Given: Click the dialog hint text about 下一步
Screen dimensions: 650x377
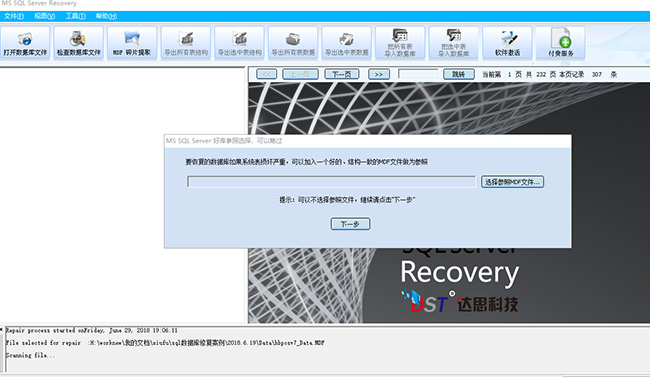Looking at the screenshot, I should coord(347,200).
